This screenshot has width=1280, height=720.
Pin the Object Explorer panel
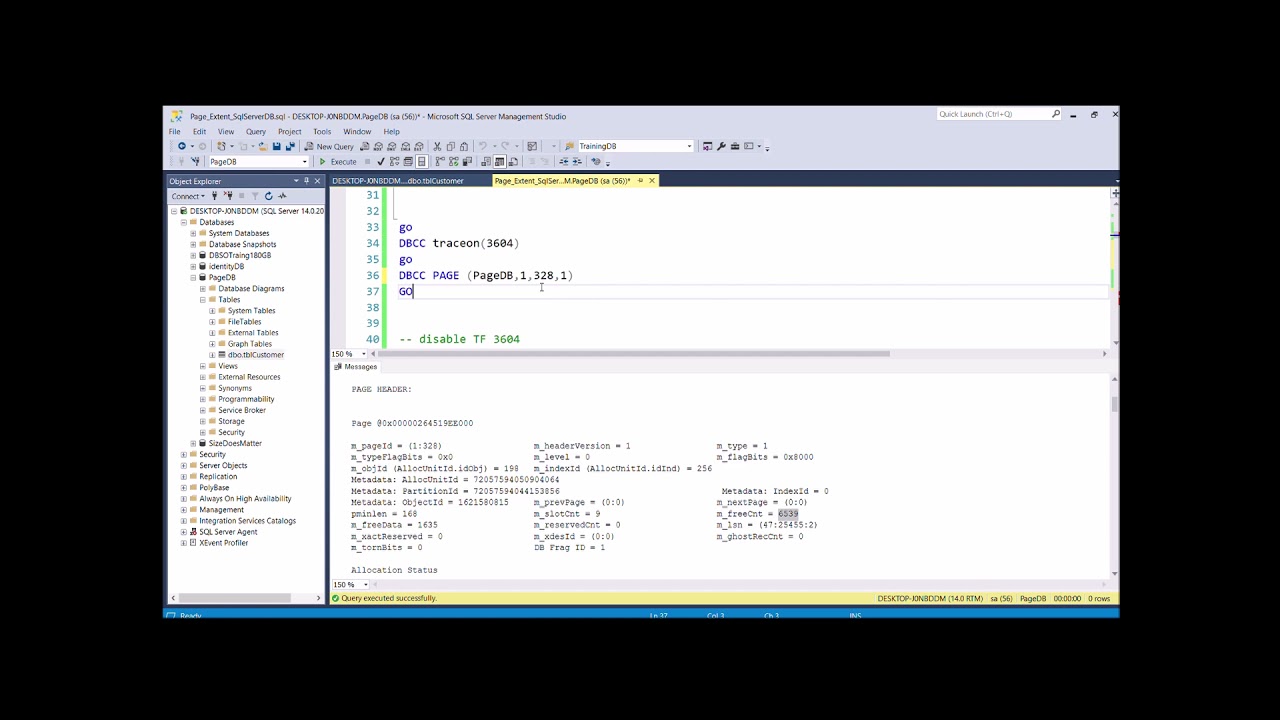(x=306, y=181)
